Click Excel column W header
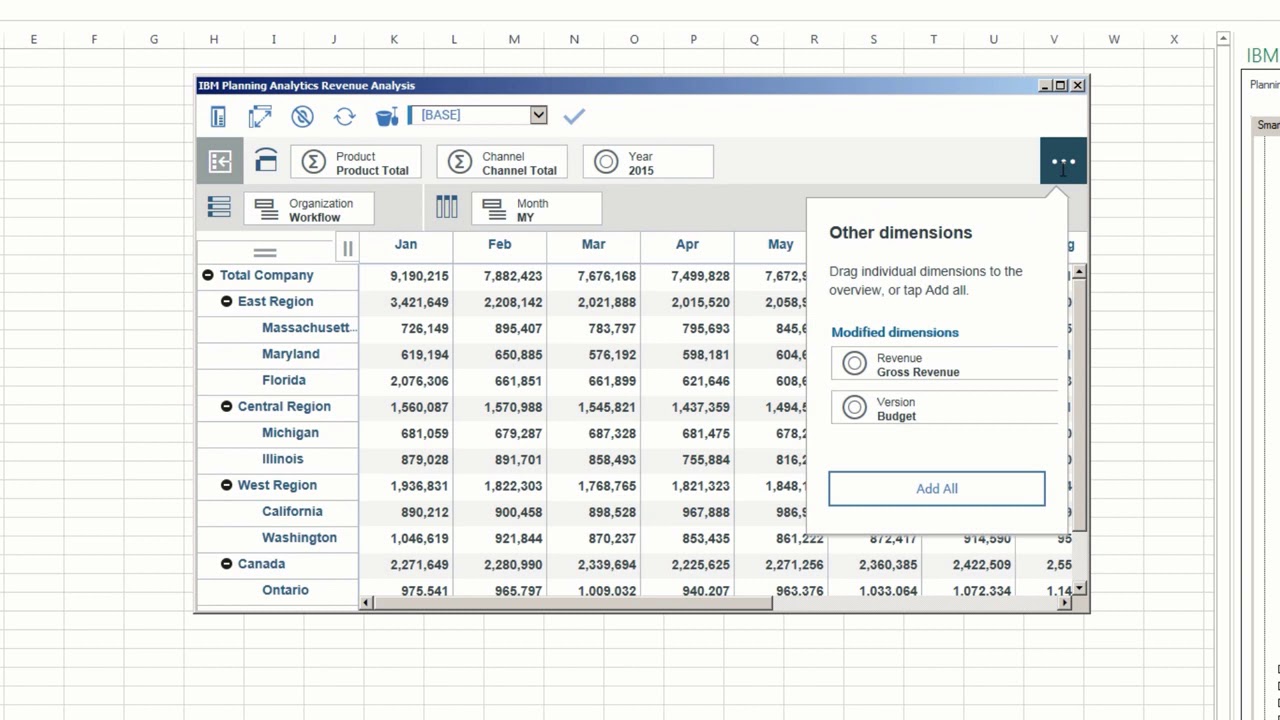The width and height of the screenshot is (1280, 720). pyautogui.click(x=1114, y=39)
